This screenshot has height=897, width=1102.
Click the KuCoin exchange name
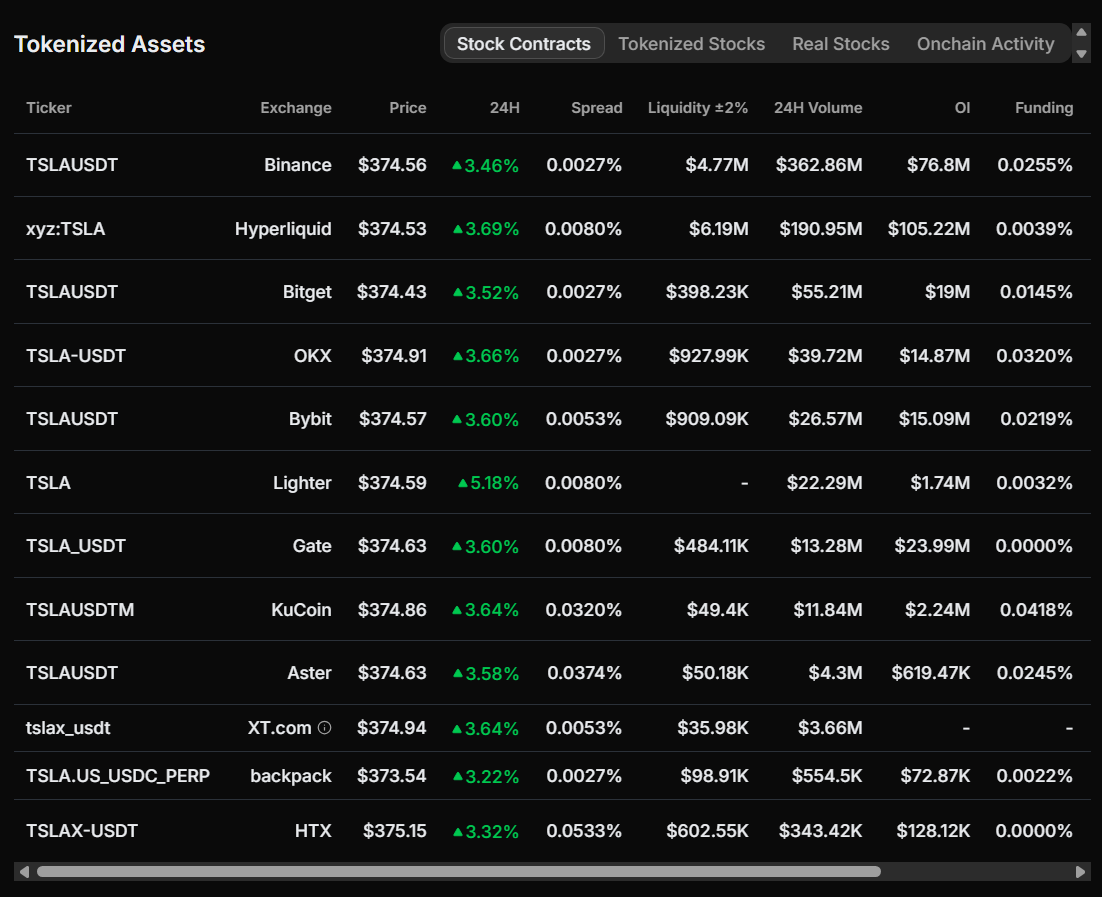point(302,609)
